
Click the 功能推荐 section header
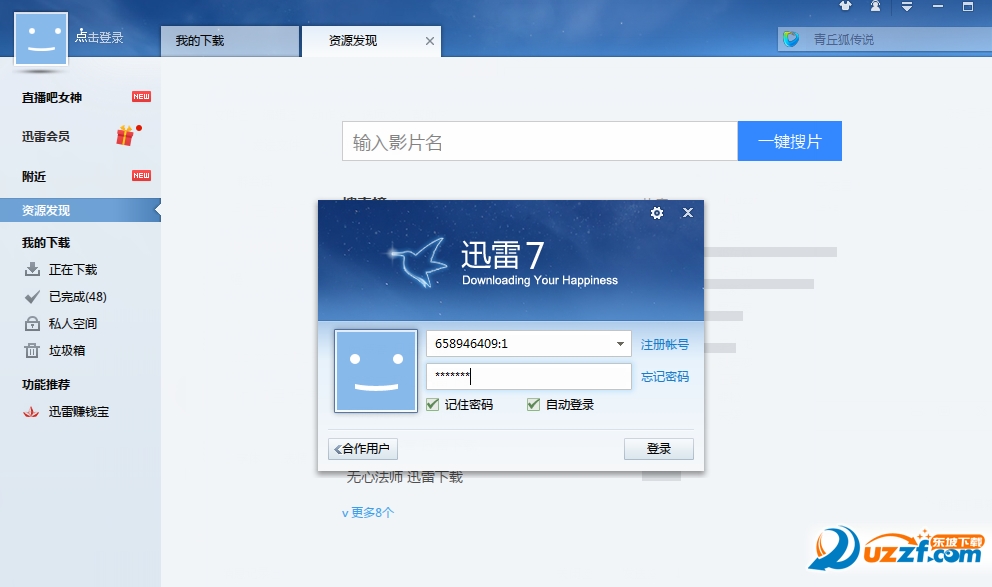click(x=46, y=385)
